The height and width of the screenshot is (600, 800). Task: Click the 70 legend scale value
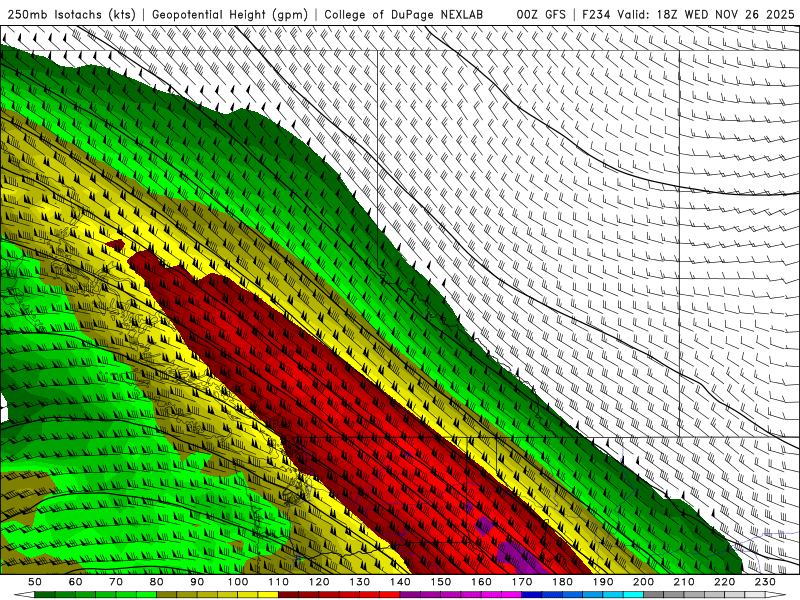(x=116, y=582)
